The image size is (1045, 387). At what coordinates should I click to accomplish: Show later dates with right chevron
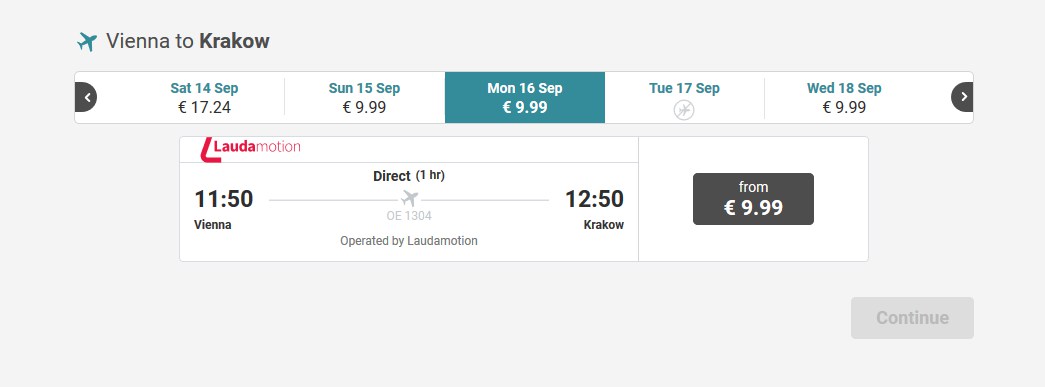click(x=962, y=97)
